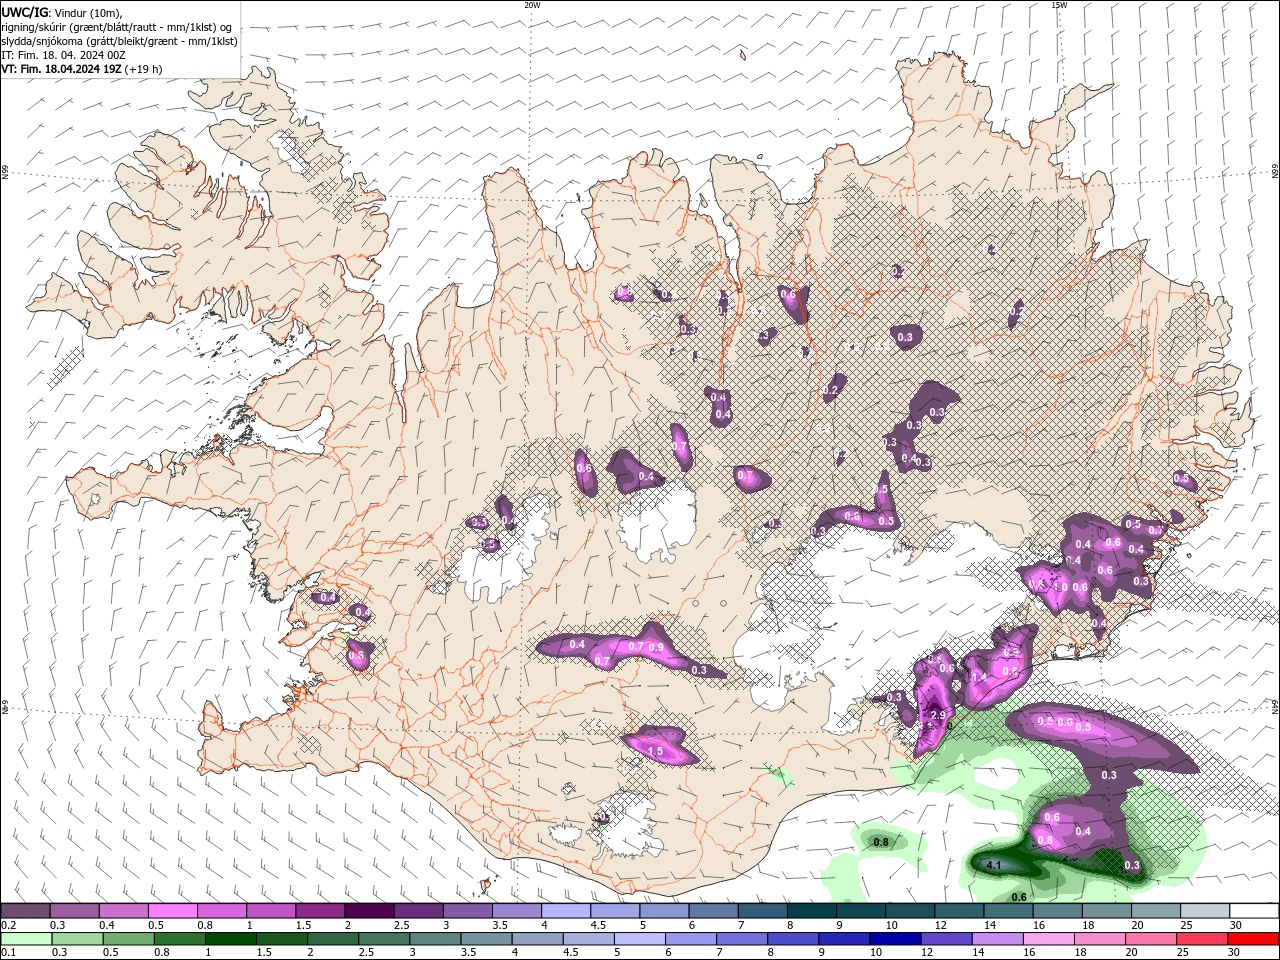Click the 'VT: Fim. 18.04.2024 19Z' valid time line
Viewport: 1280px width, 960px height.
click(62, 69)
